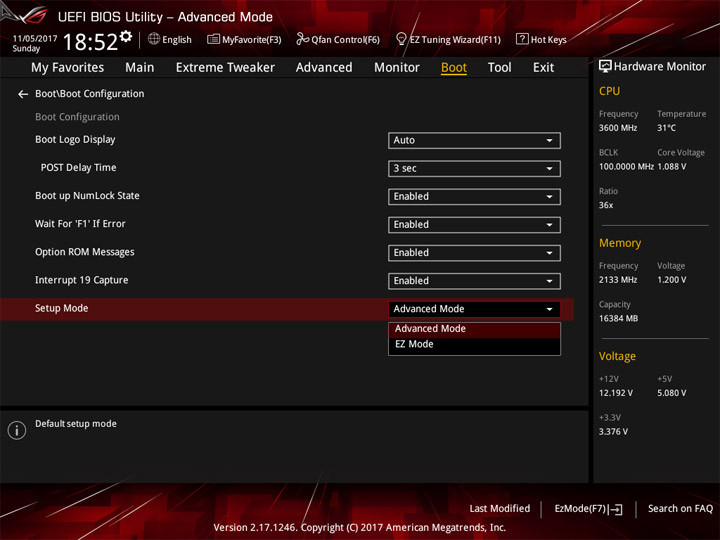Choose EZ Mode from the dropdown list
The height and width of the screenshot is (540, 720).
tap(474, 344)
